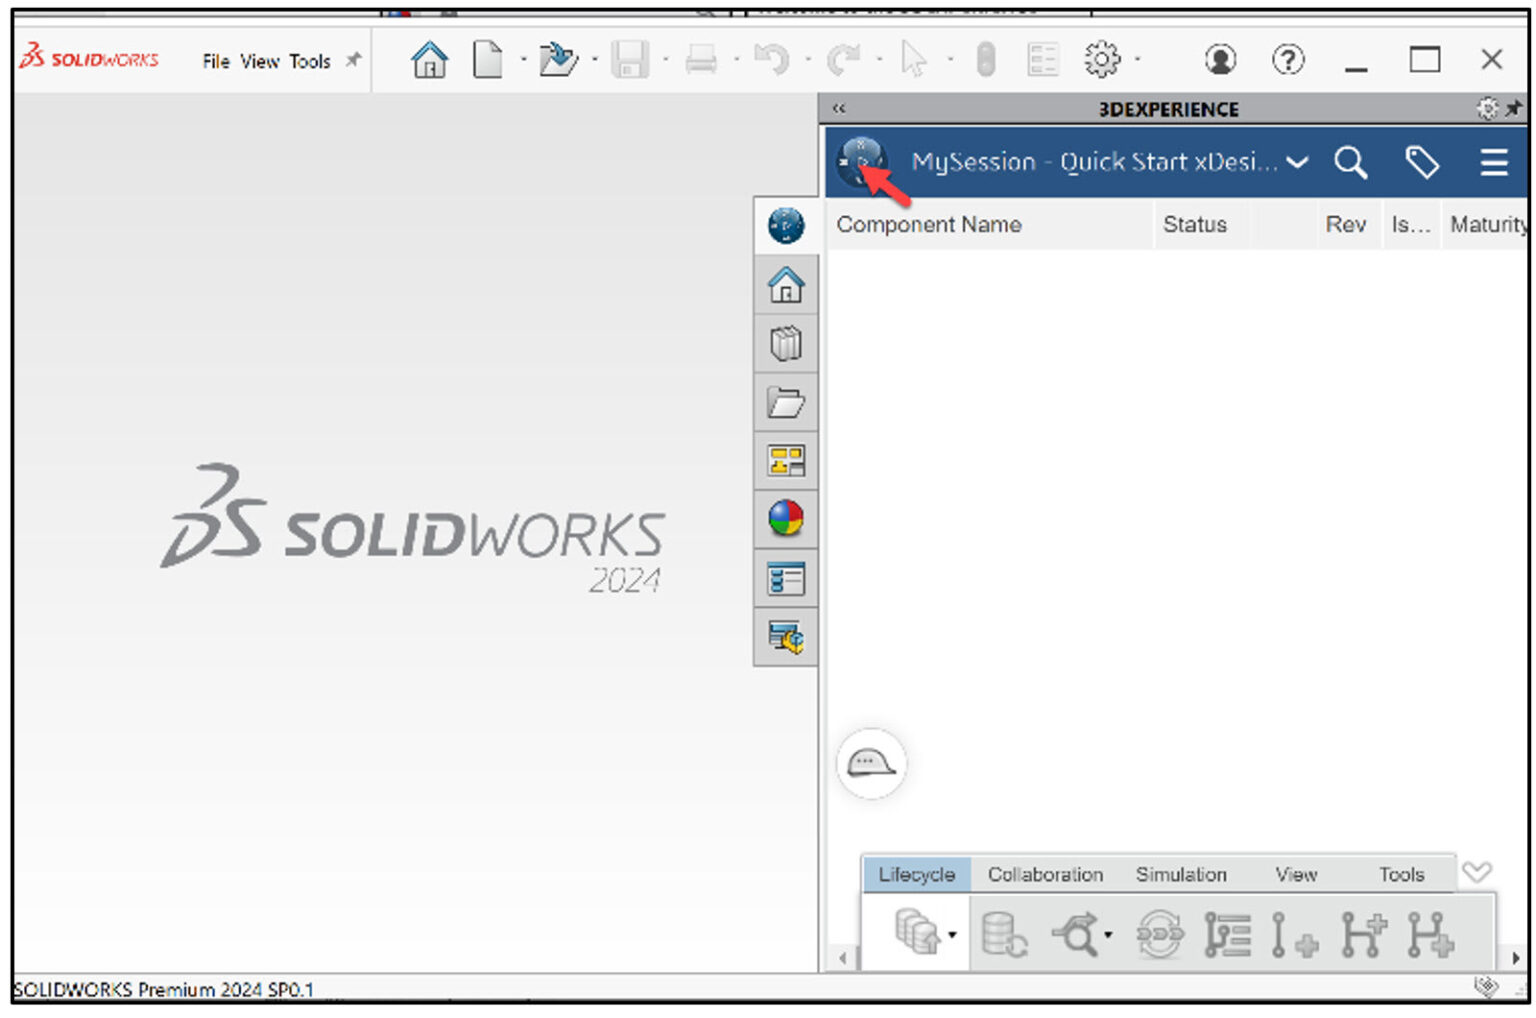Image resolution: width=1536 pixels, height=1018 pixels.
Task: Switch to the Collaboration tab
Action: coord(1044,873)
